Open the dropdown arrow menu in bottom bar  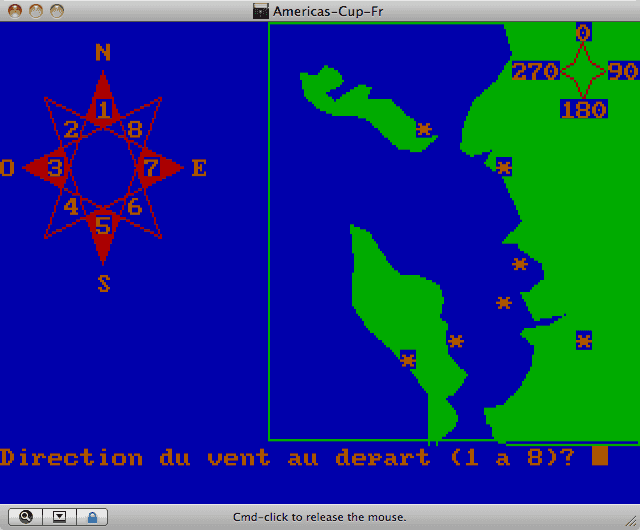click(59, 517)
